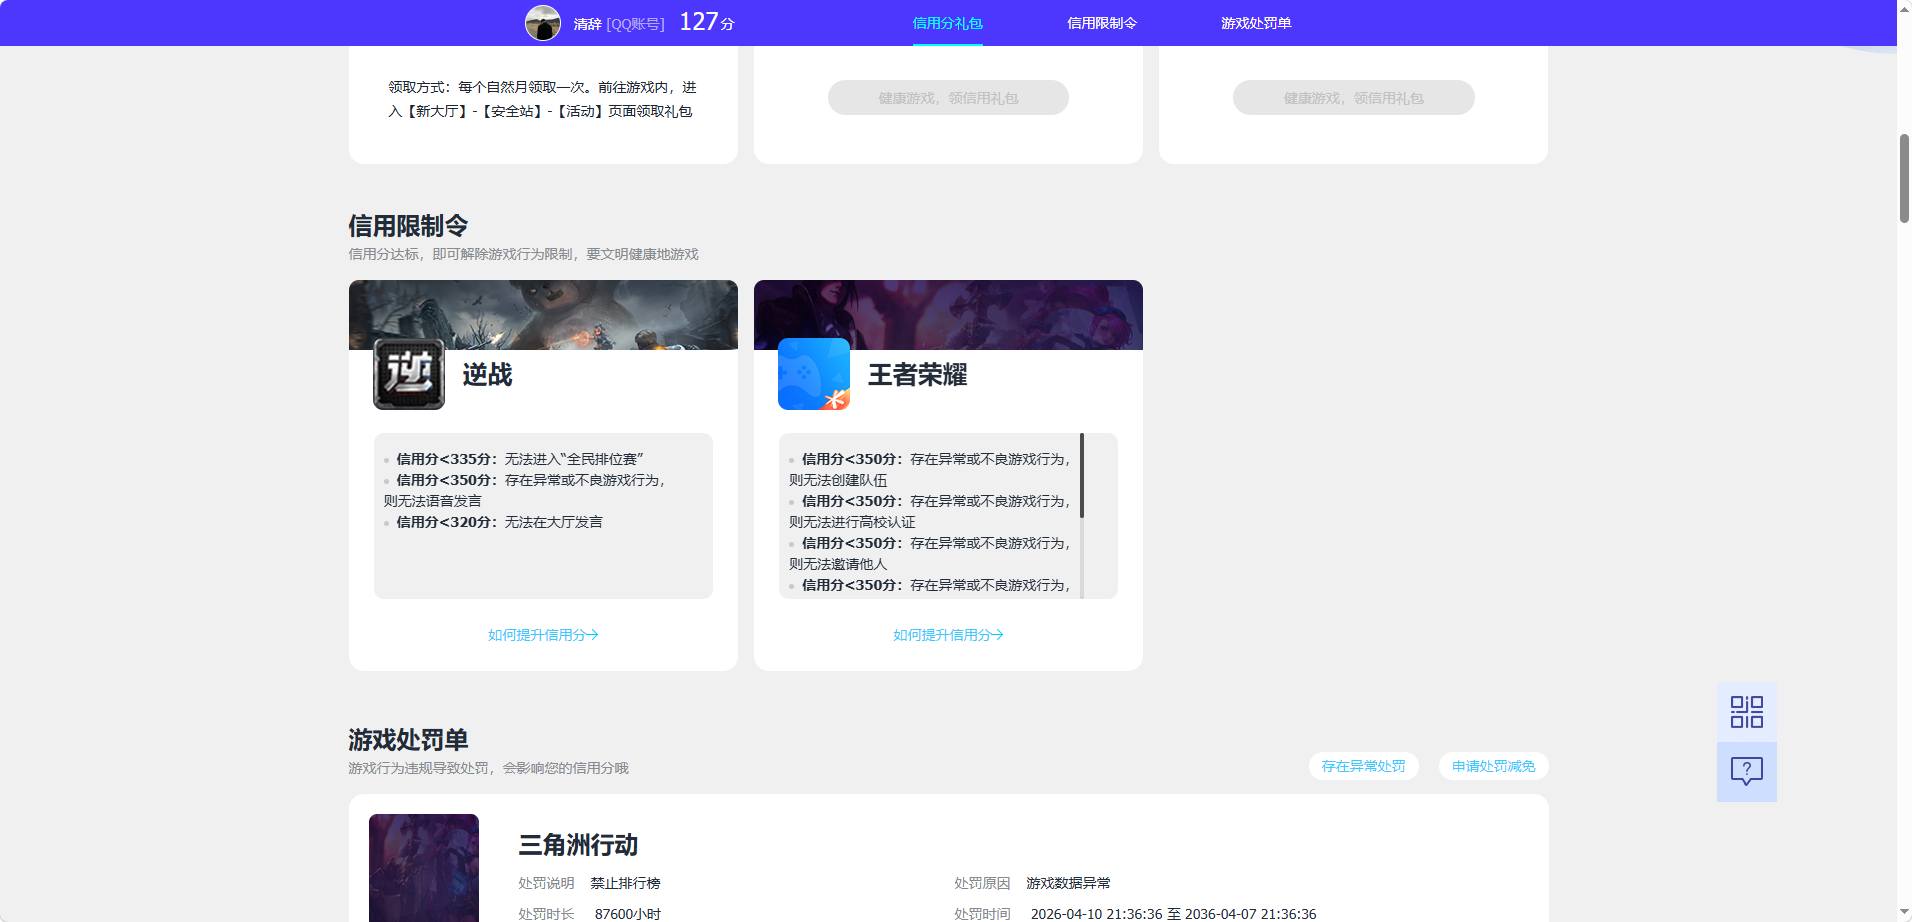Click the punishment time range 2026-04-10 value
Image resolution: width=1912 pixels, height=922 pixels.
click(x=1173, y=914)
